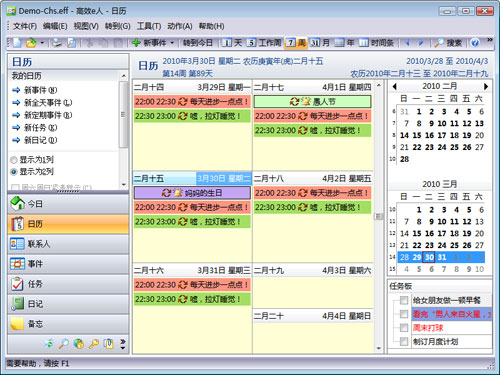
Task: Go to previous month in mini calendar
Action: [x=395, y=86]
